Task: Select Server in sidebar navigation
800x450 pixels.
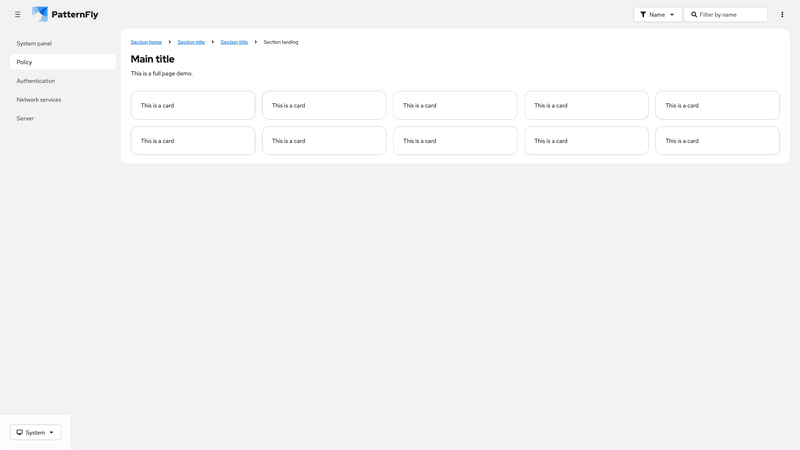Action: click(25, 119)
